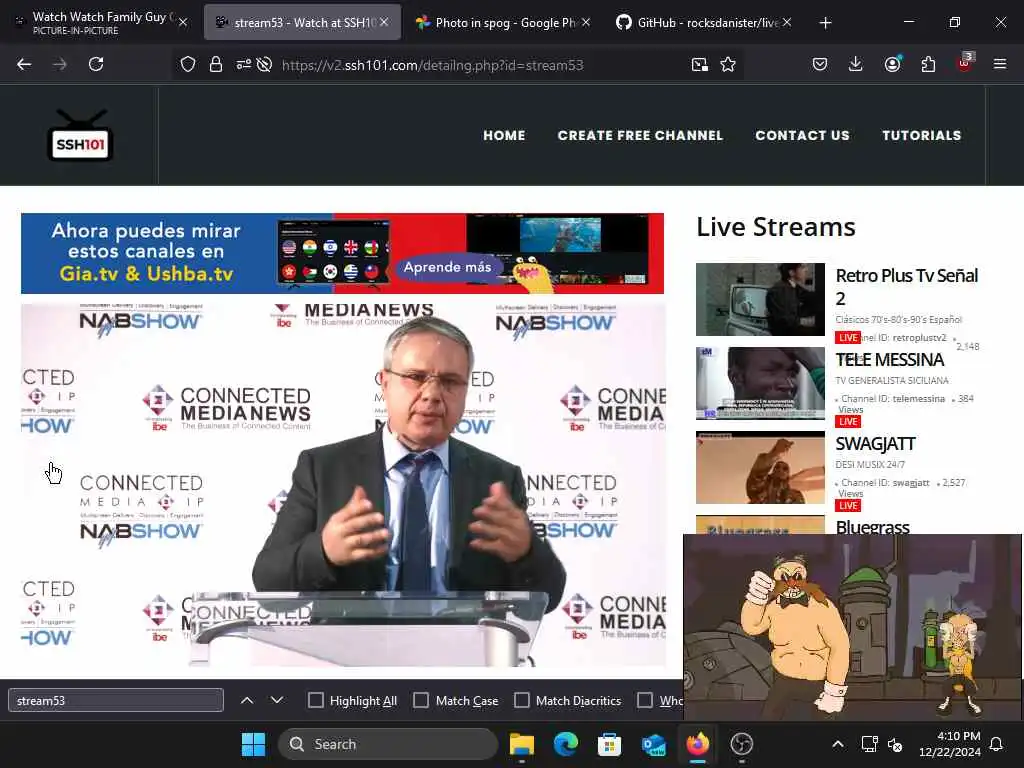Screen dimensions: 1024x768
Task: Click the site security padlock icon
Action: pos(216,64)
